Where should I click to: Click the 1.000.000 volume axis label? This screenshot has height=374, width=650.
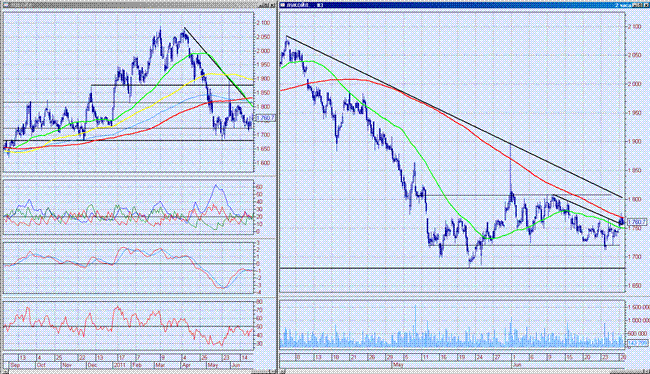639,320
